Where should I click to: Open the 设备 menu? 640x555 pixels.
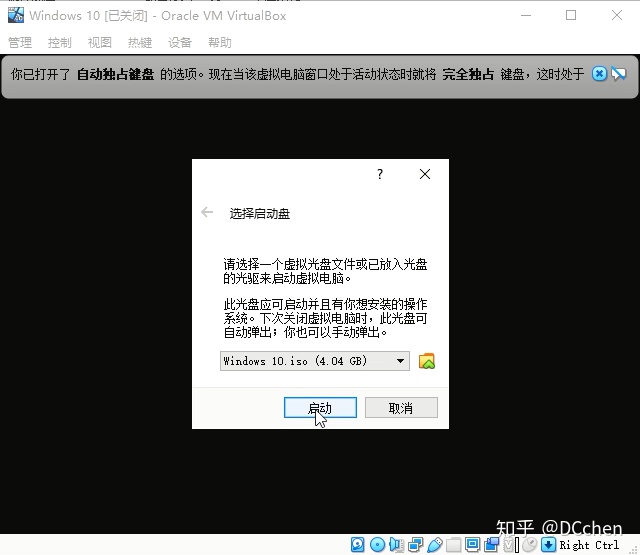point(180,42)
